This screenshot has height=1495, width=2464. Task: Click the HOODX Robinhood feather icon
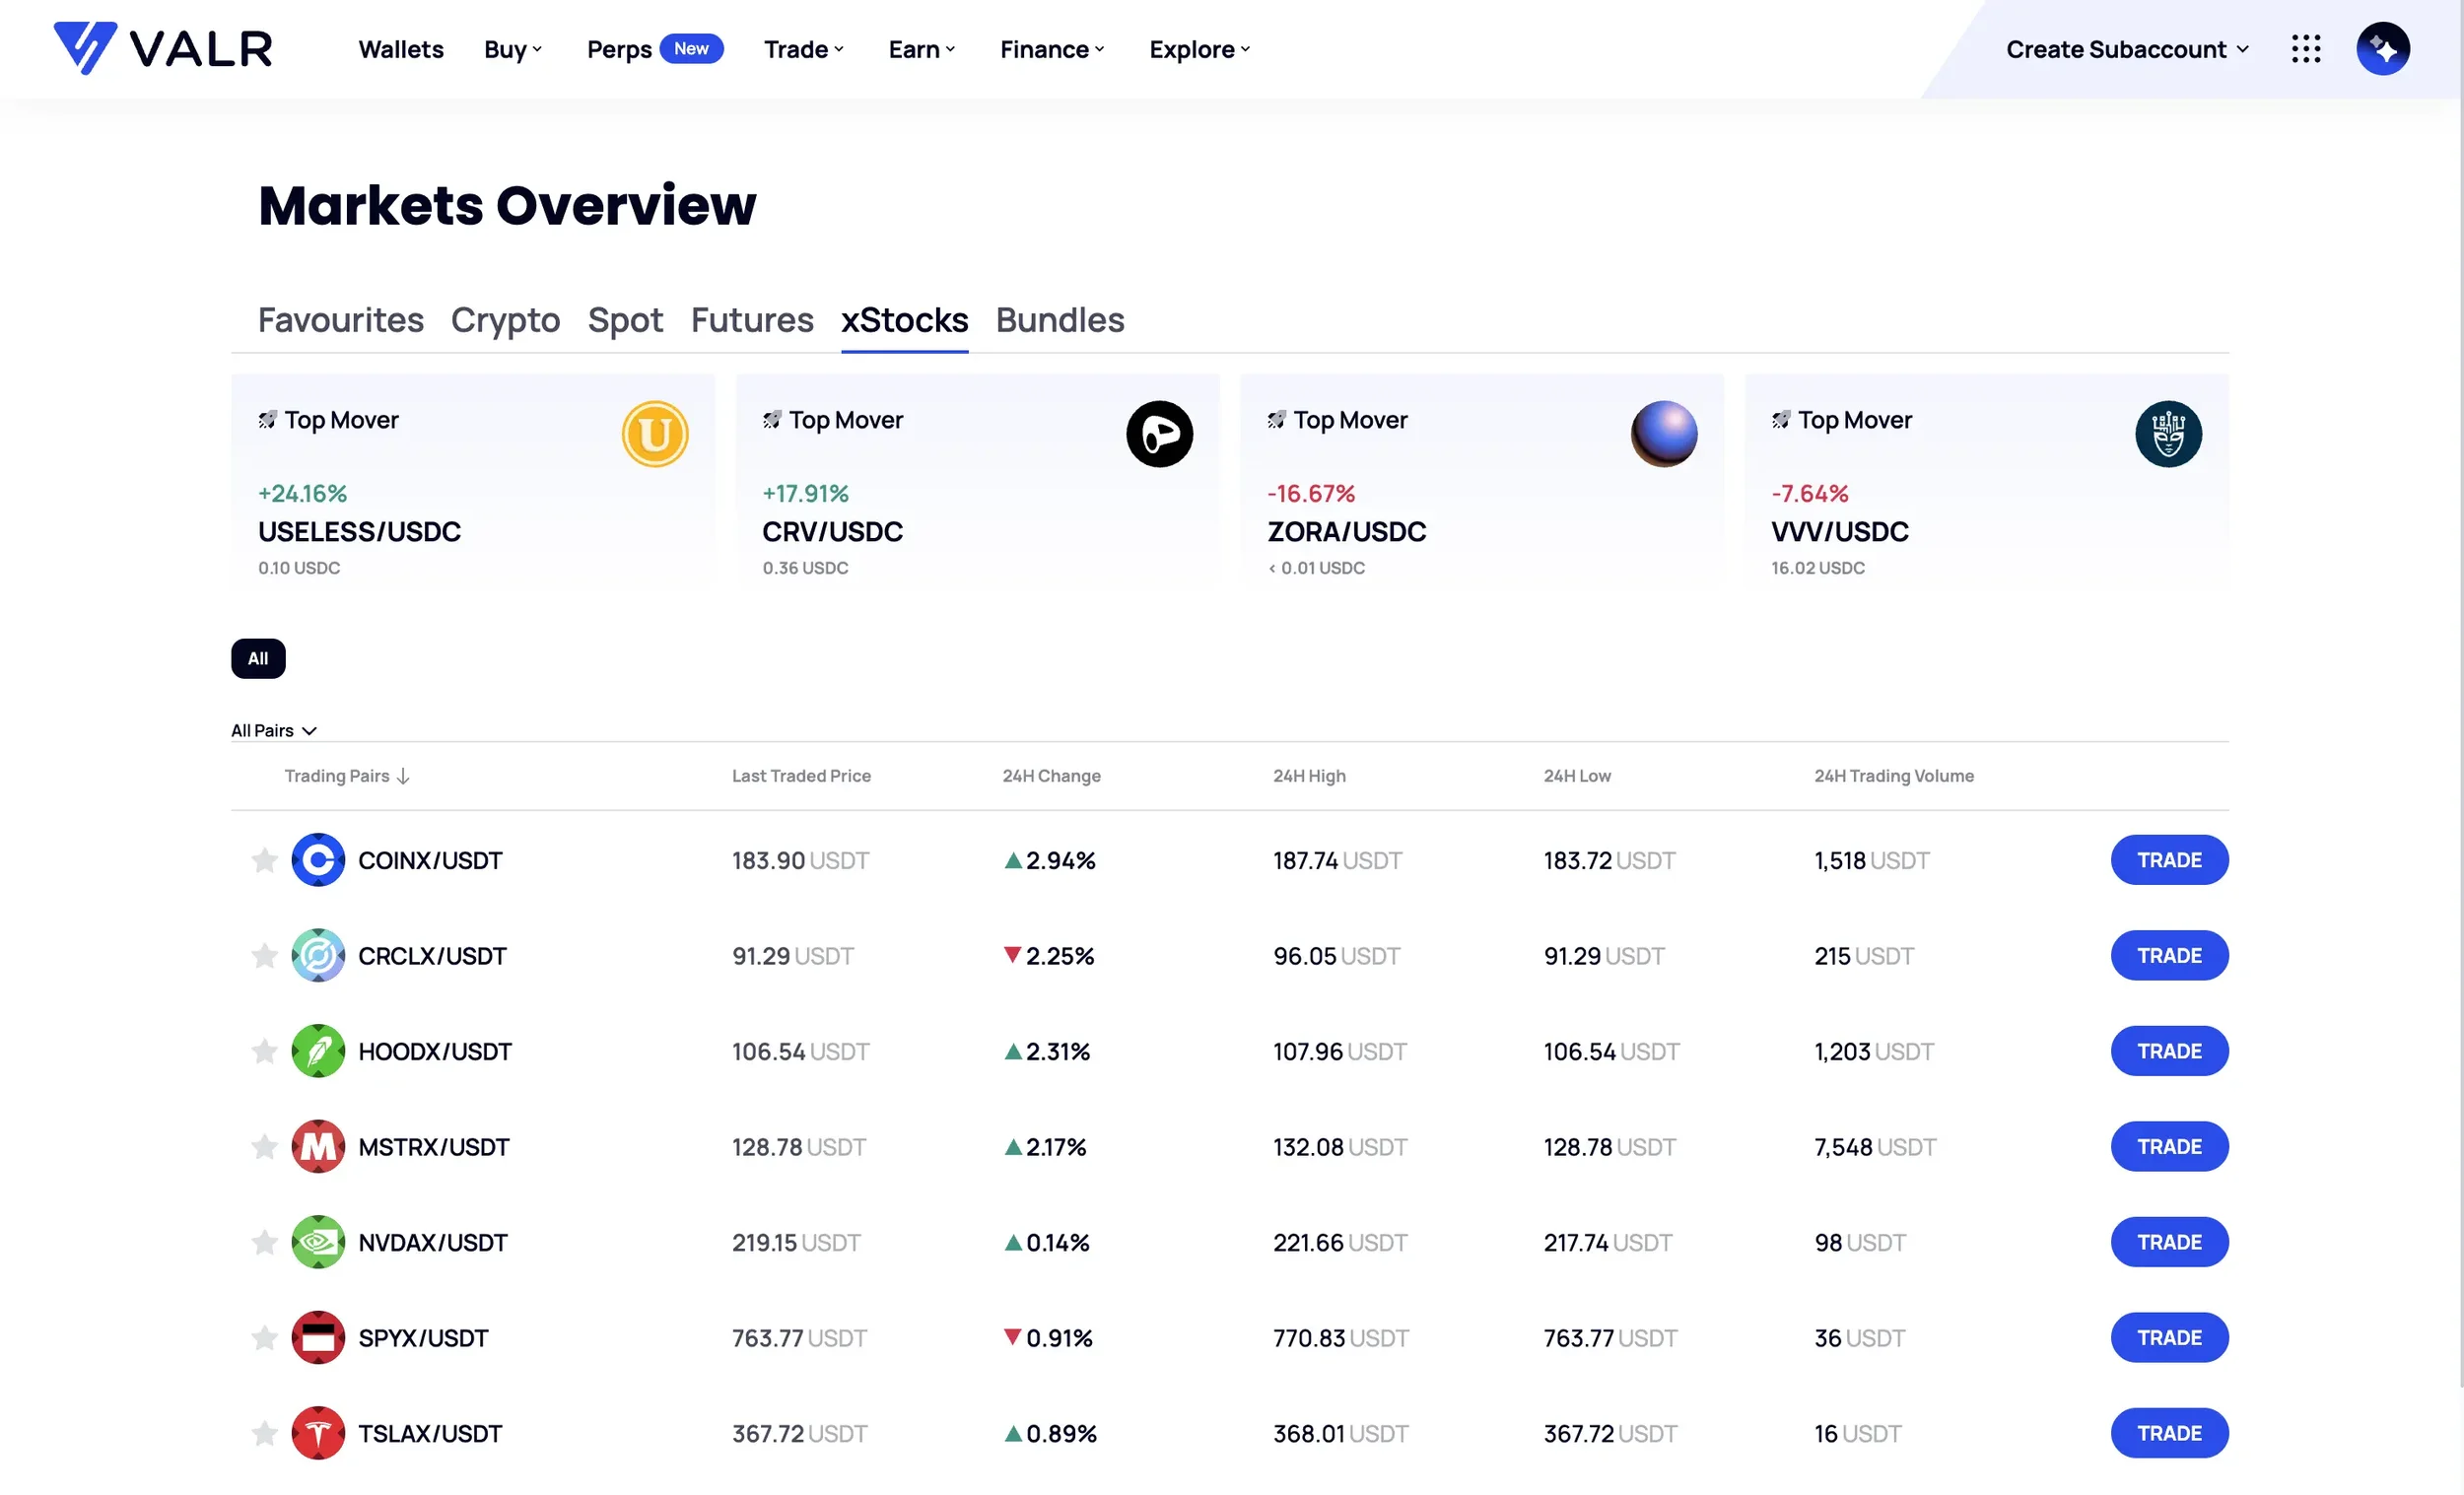(x=318, y=1051)
